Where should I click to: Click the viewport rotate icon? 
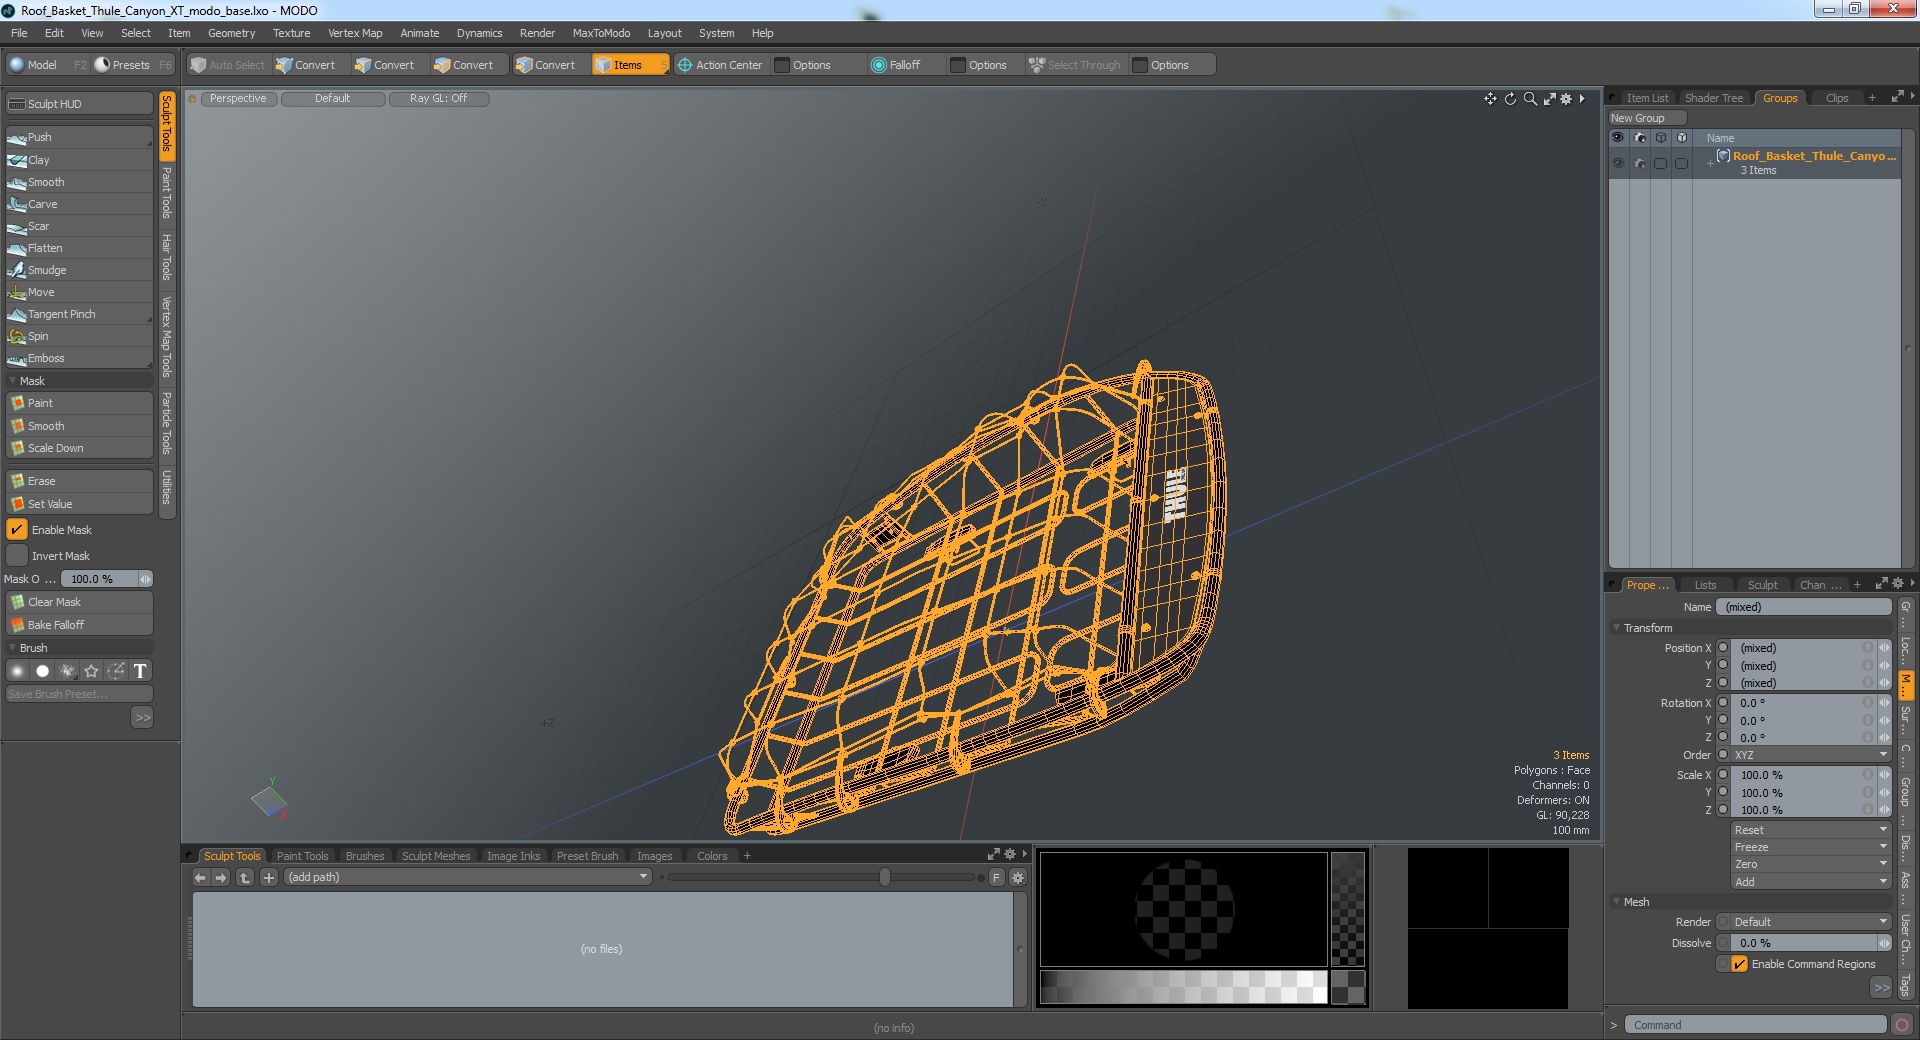pos(1510,99)
